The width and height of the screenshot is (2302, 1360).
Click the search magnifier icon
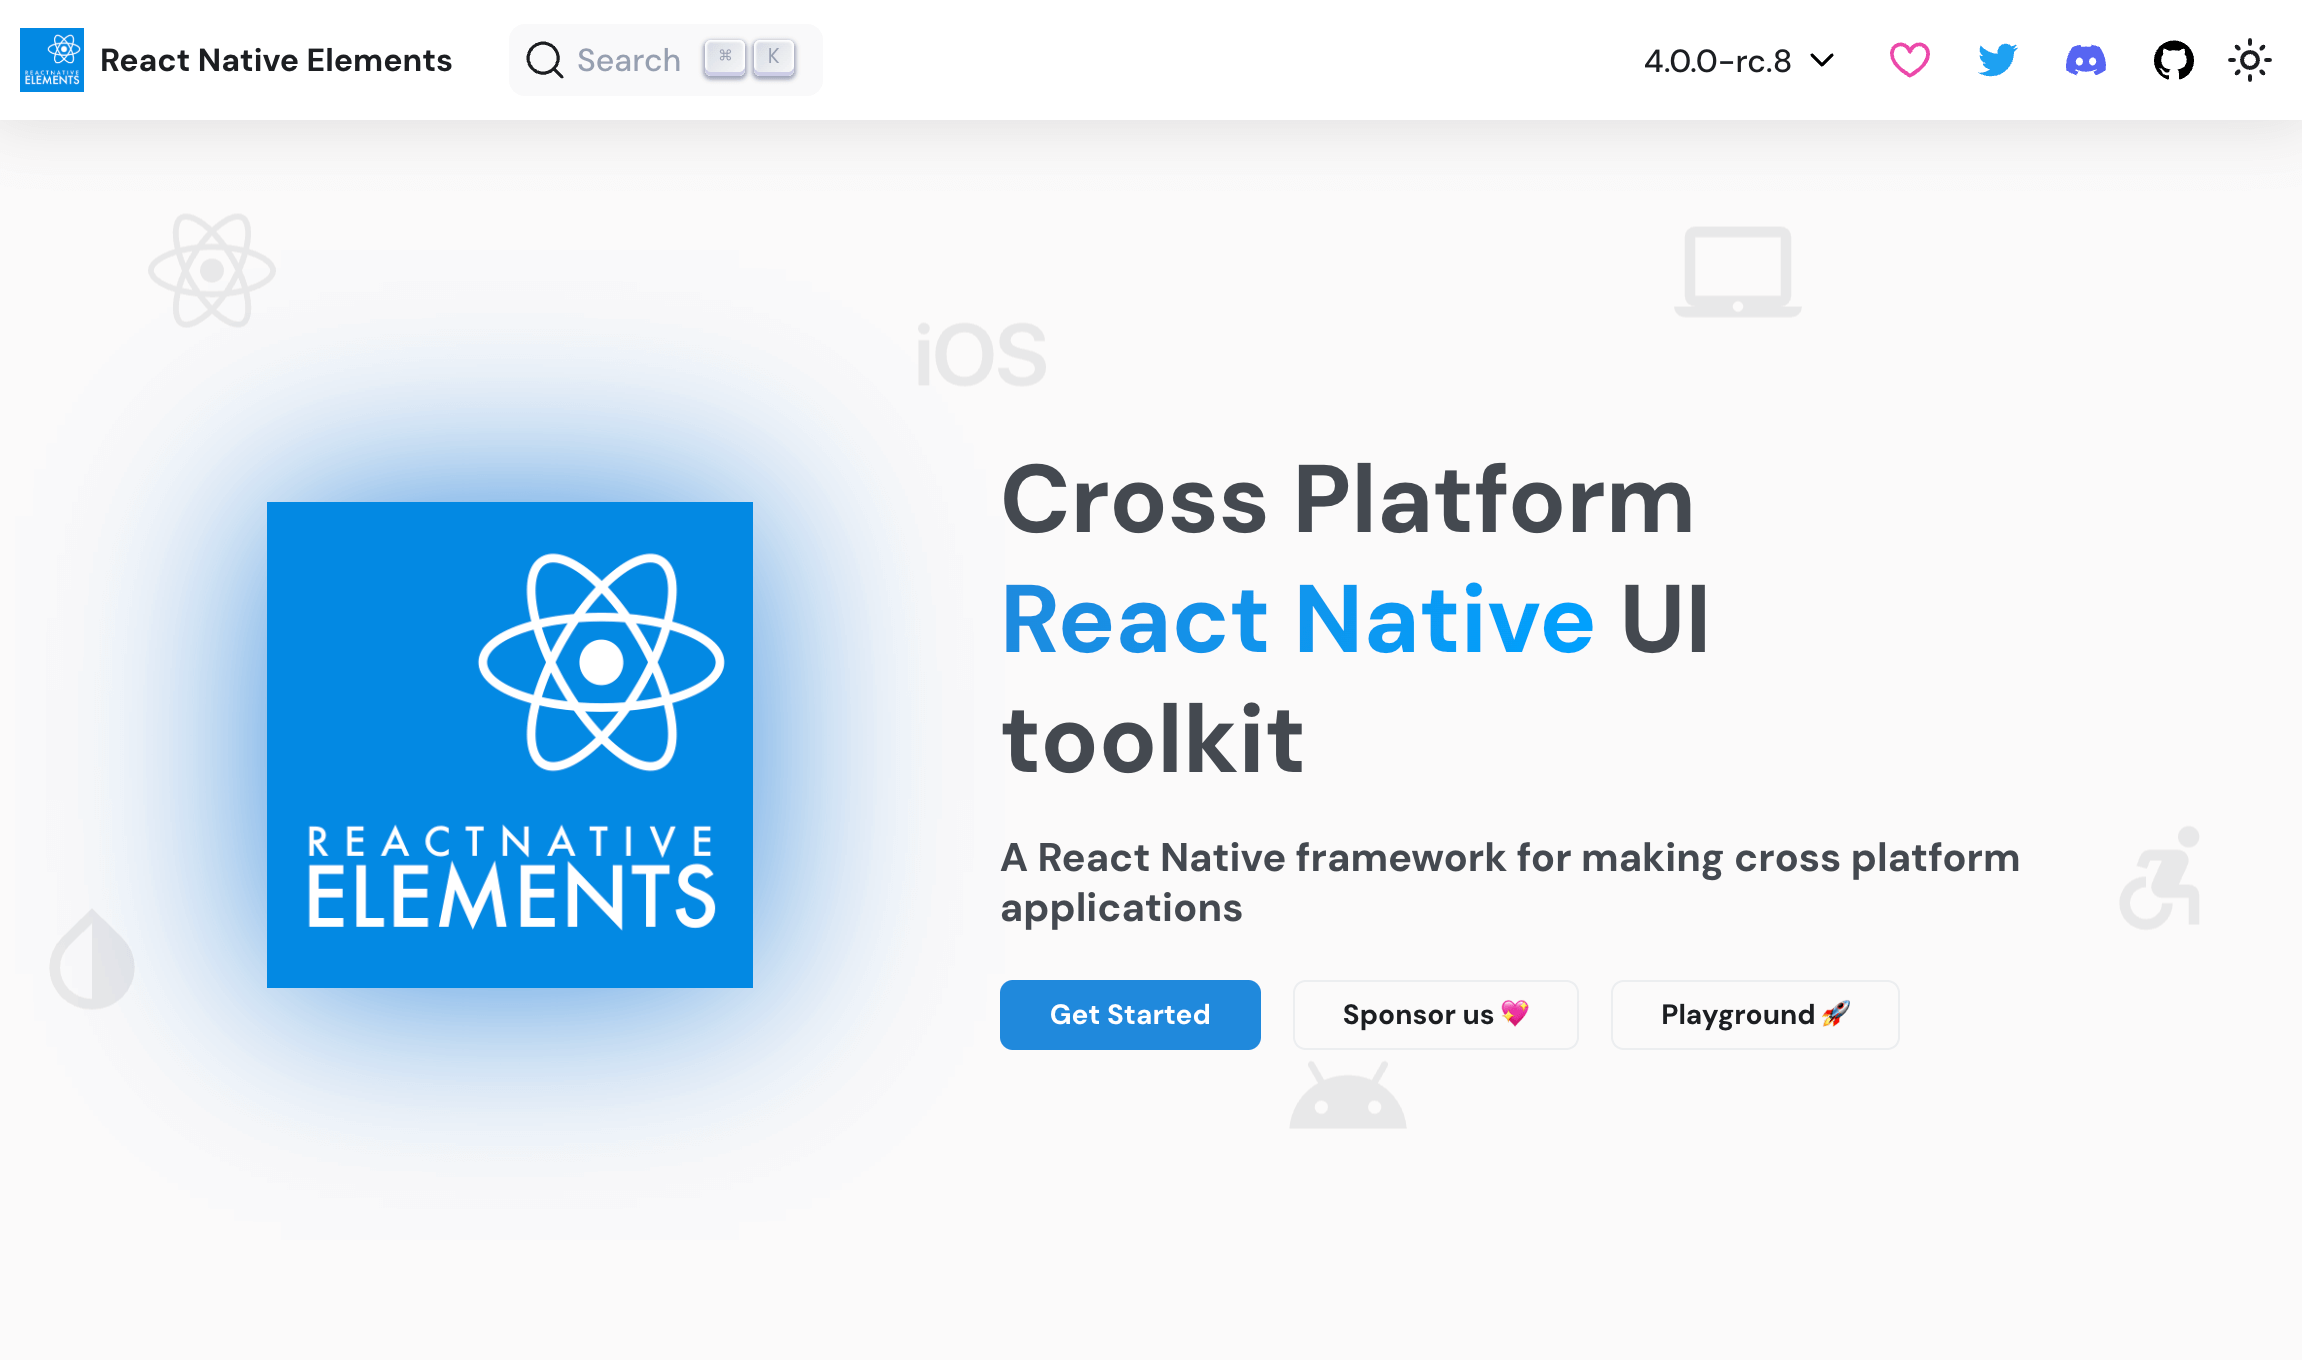(544, 60)
